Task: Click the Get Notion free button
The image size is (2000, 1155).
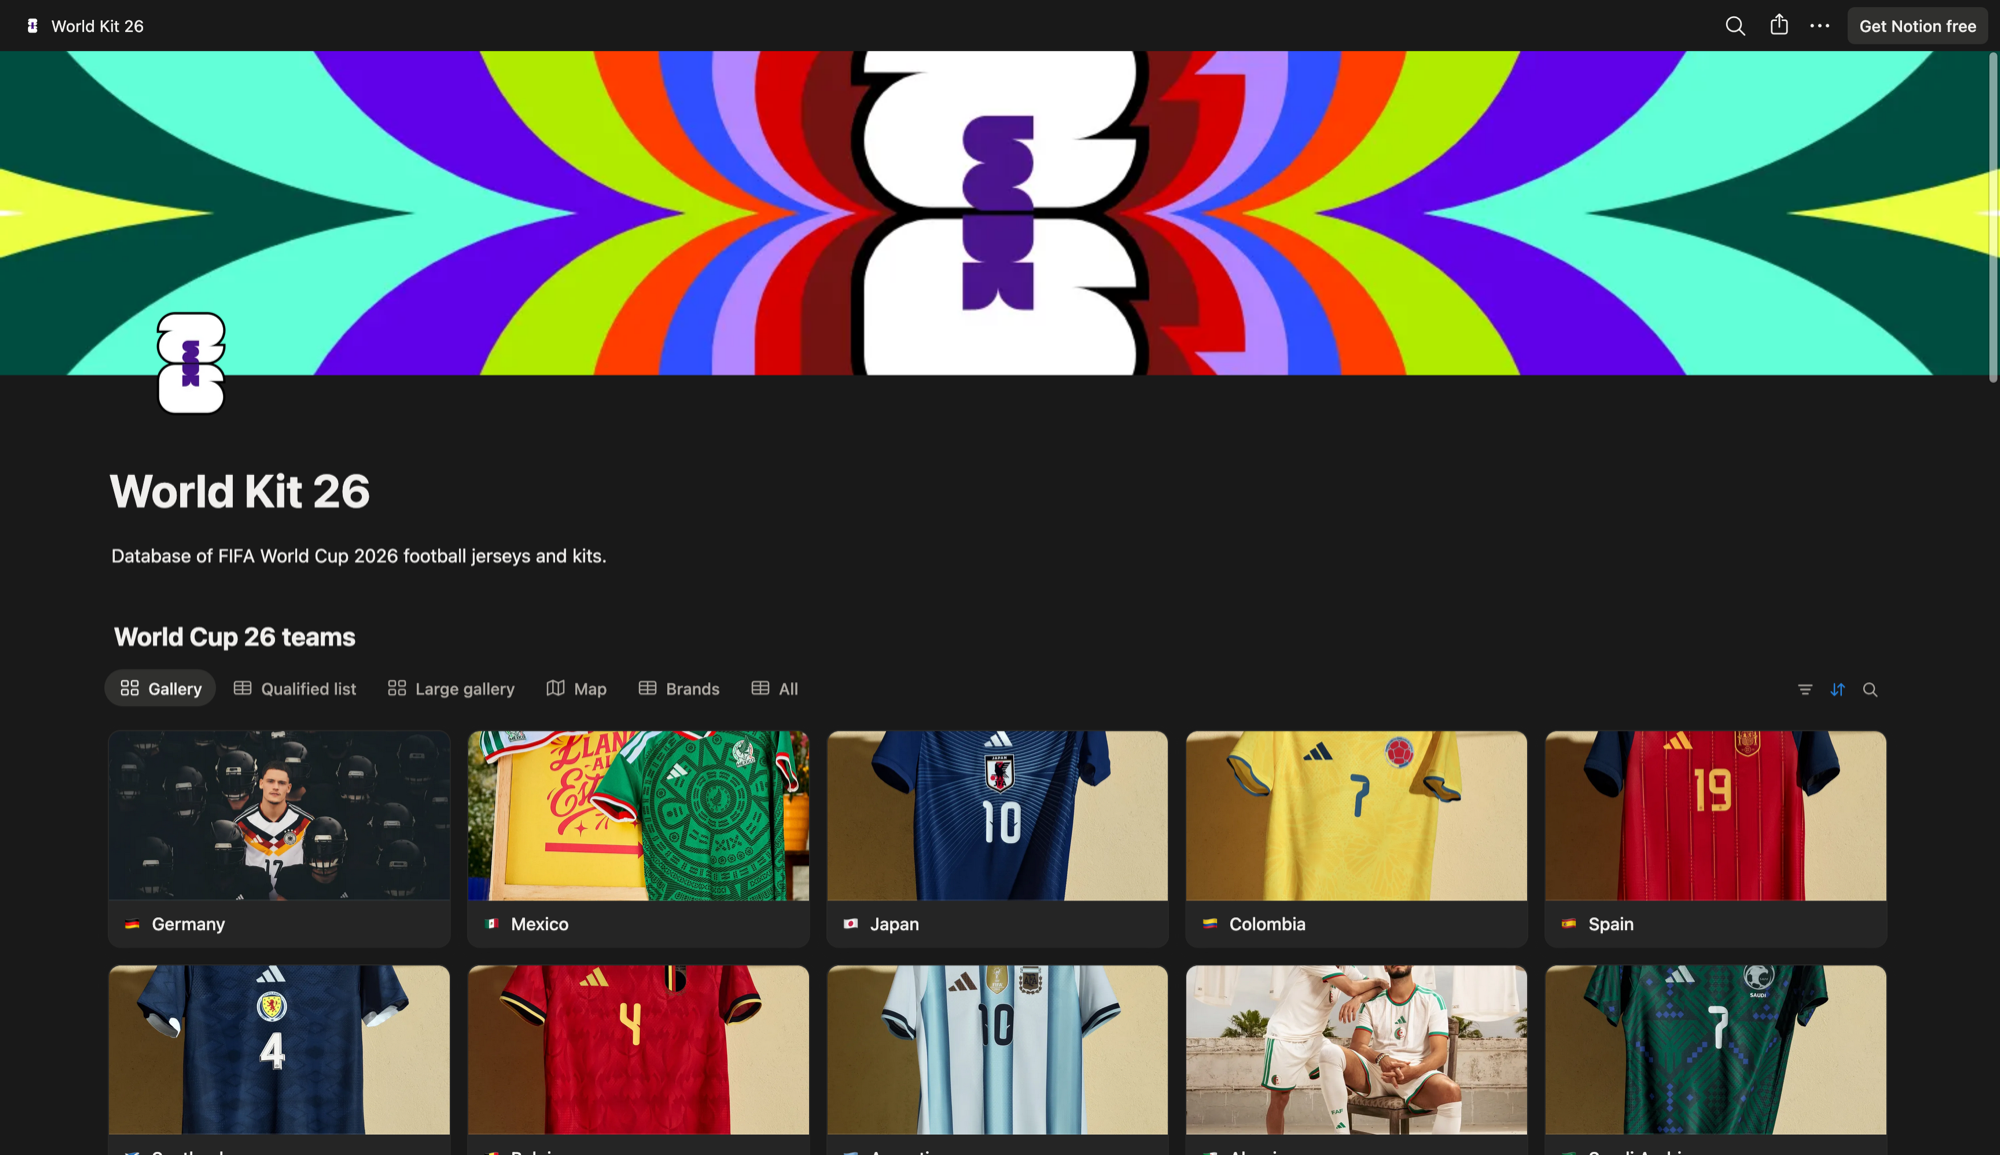Action: (1917, 26)
